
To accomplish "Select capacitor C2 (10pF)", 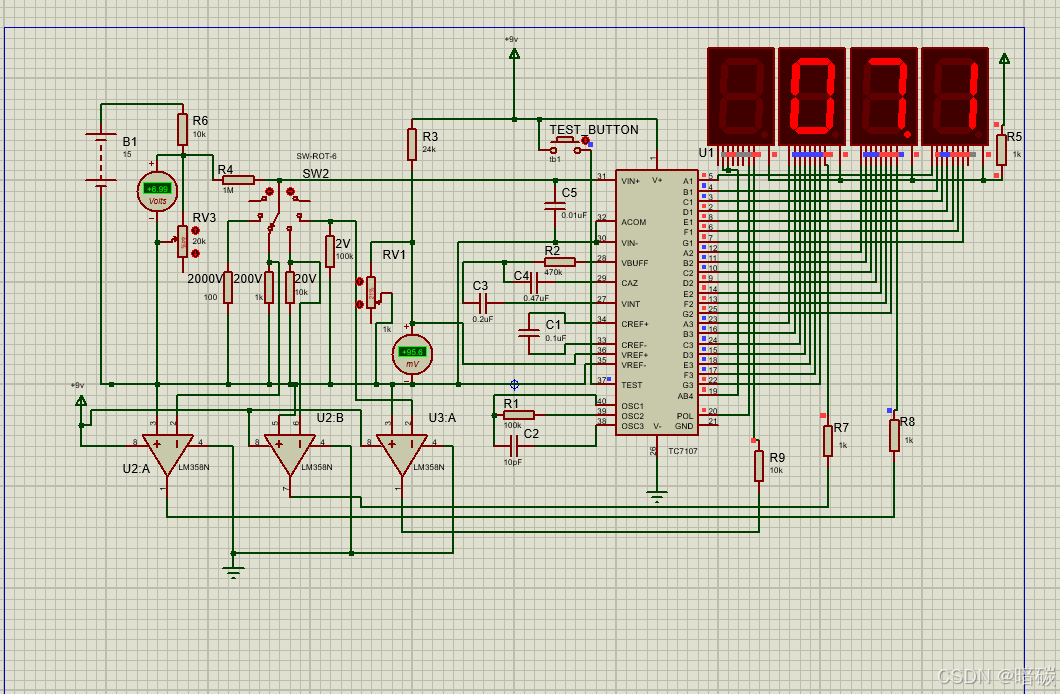I will pyautogui.click(x=513, y=446).
